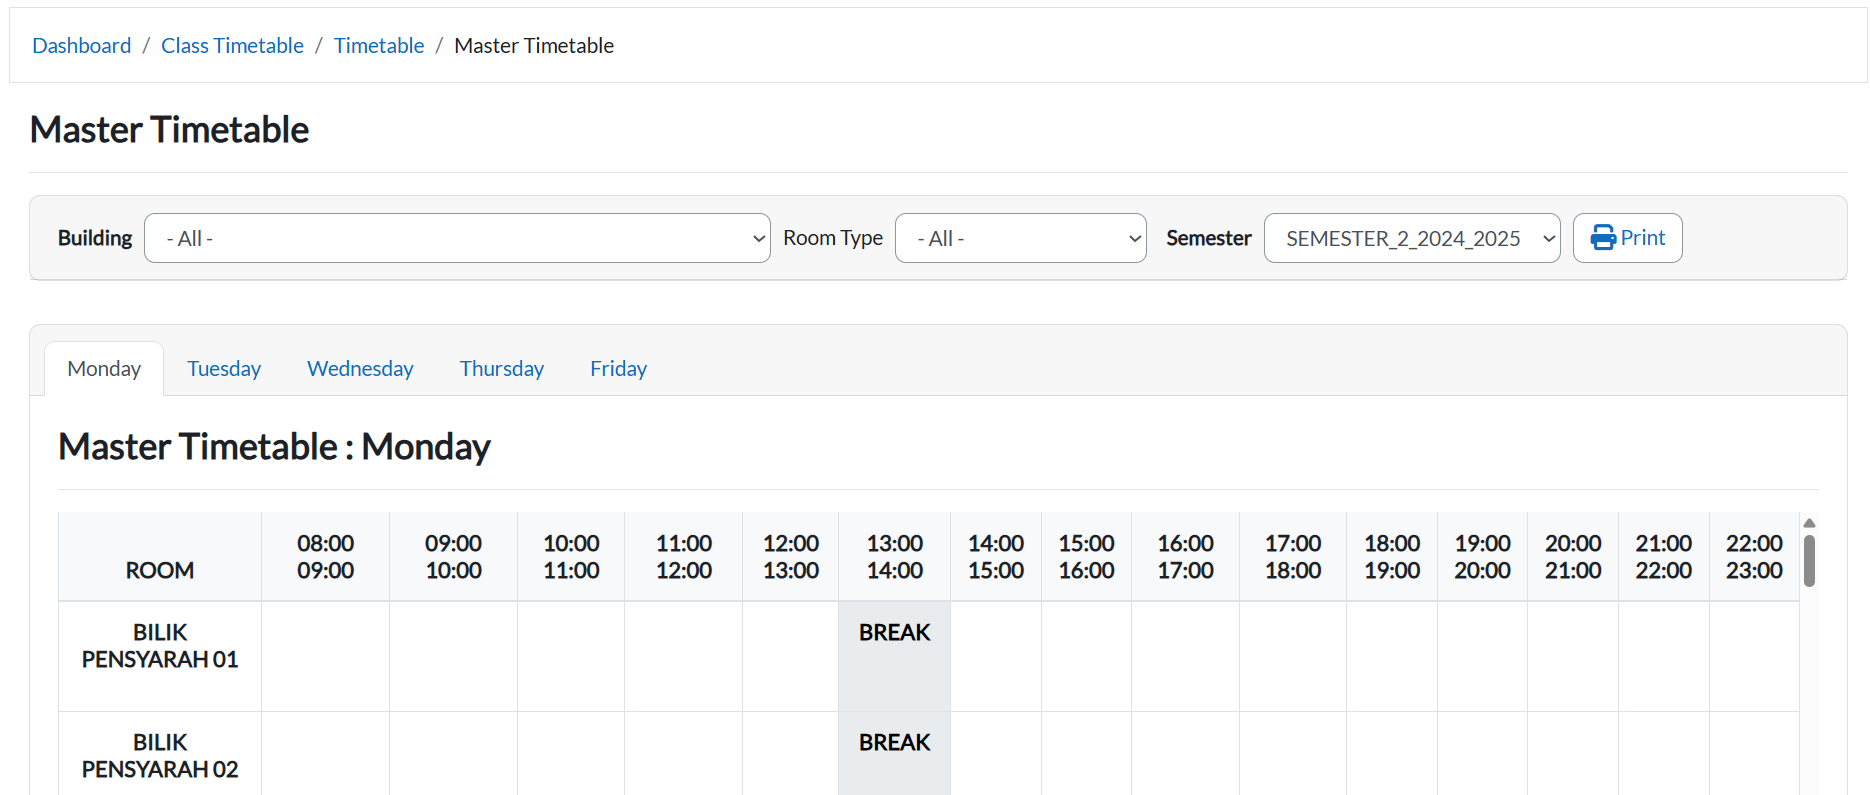
Task: Click the vertical scrollbar thumb of the timetable
Action: pyautogui.click(x=1809, y=561)
